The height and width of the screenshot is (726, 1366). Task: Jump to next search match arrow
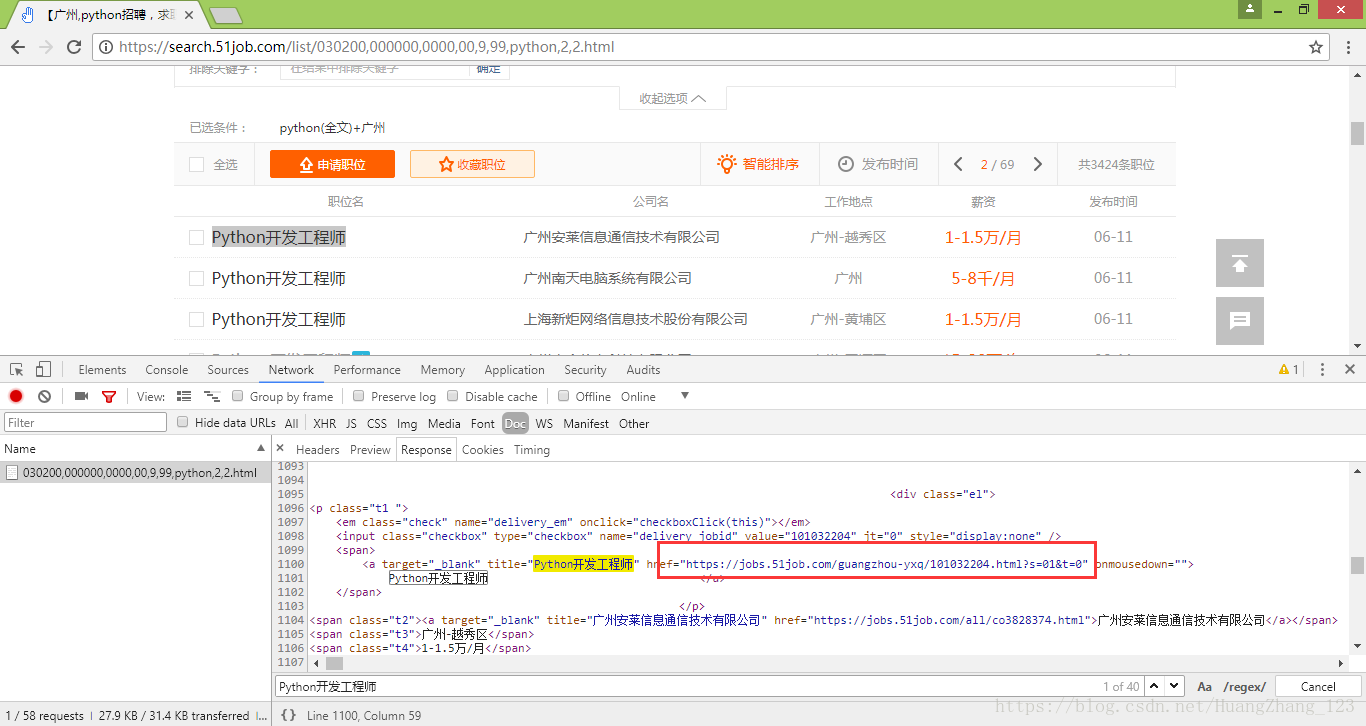pos(1174,686)
